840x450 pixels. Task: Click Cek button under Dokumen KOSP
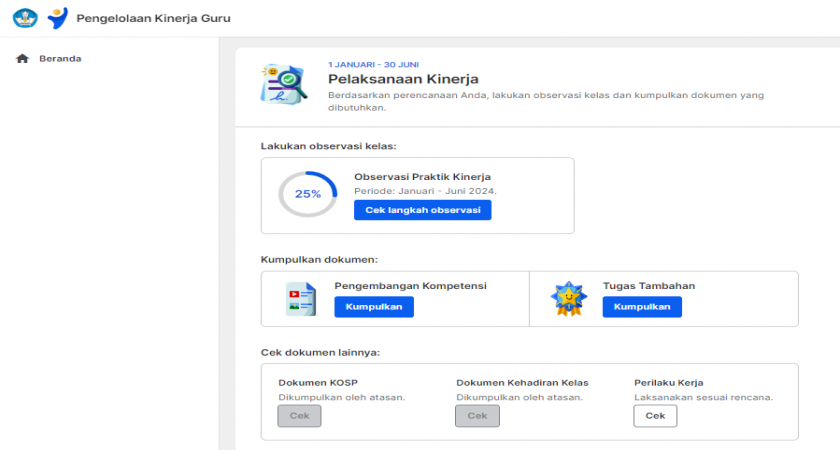point(299,416)
